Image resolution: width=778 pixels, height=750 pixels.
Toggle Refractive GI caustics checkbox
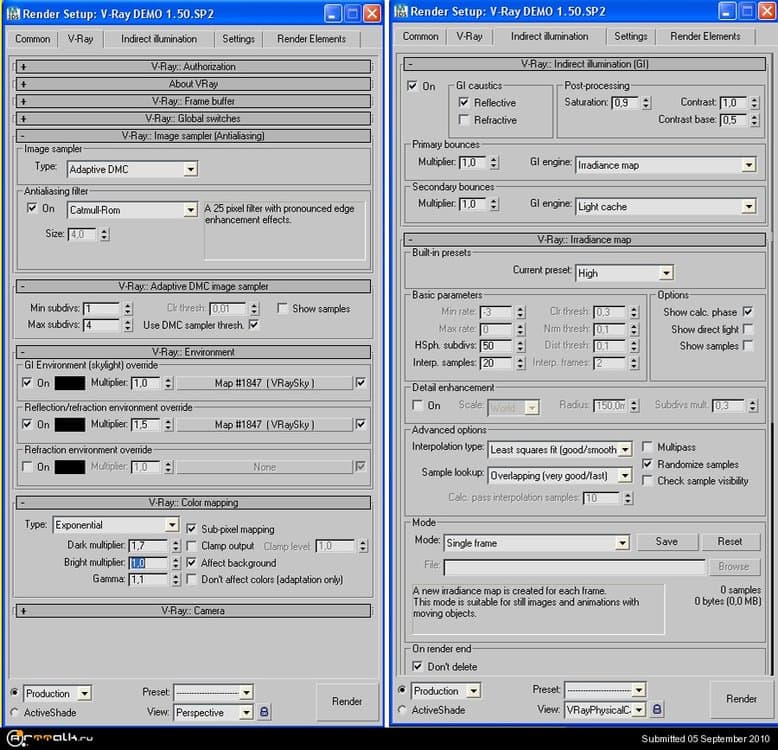[x=463, y=120]
